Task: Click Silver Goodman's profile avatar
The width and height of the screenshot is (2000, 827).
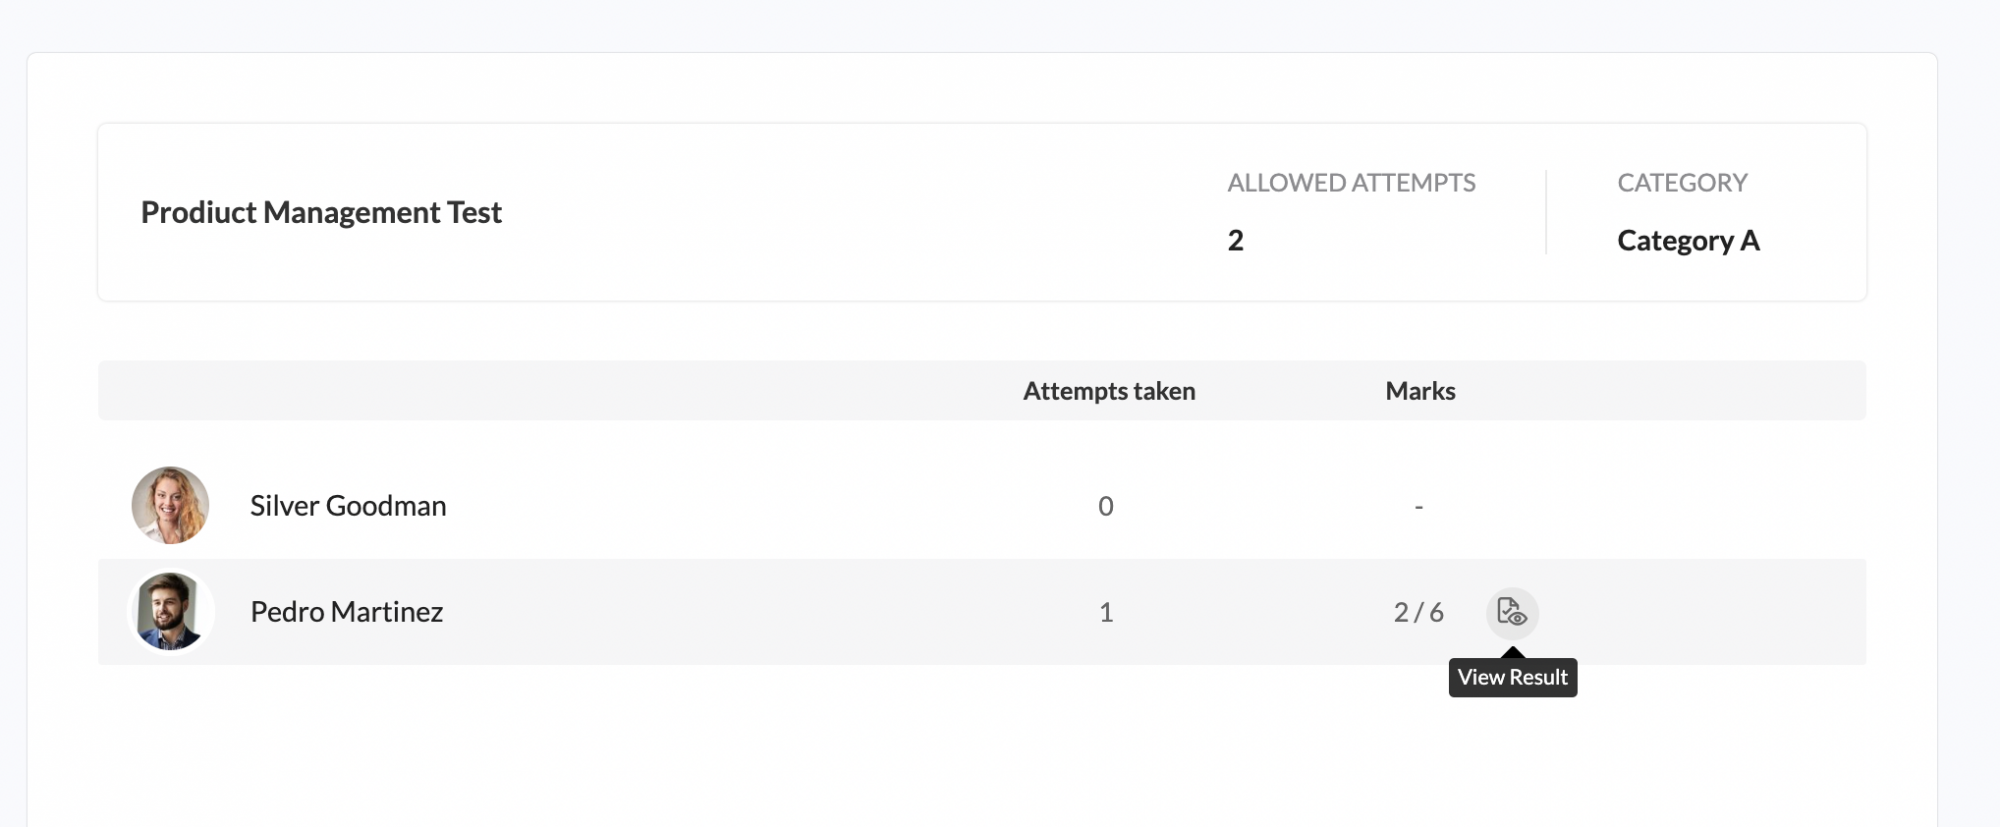Action: 170,505
